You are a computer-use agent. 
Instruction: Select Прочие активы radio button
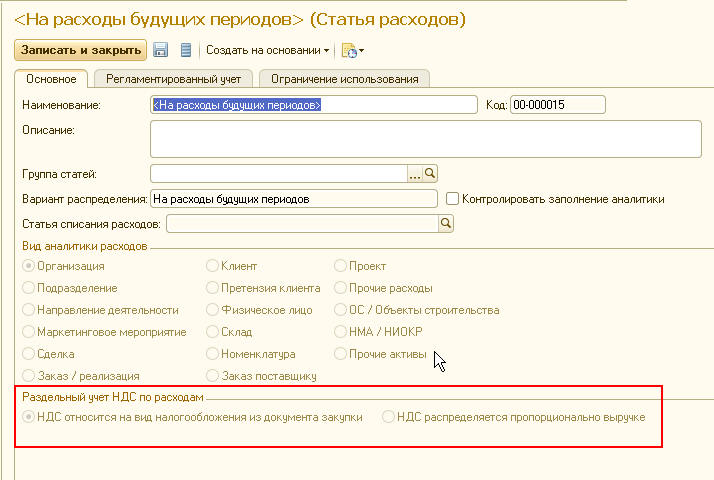tap(340, 353)
